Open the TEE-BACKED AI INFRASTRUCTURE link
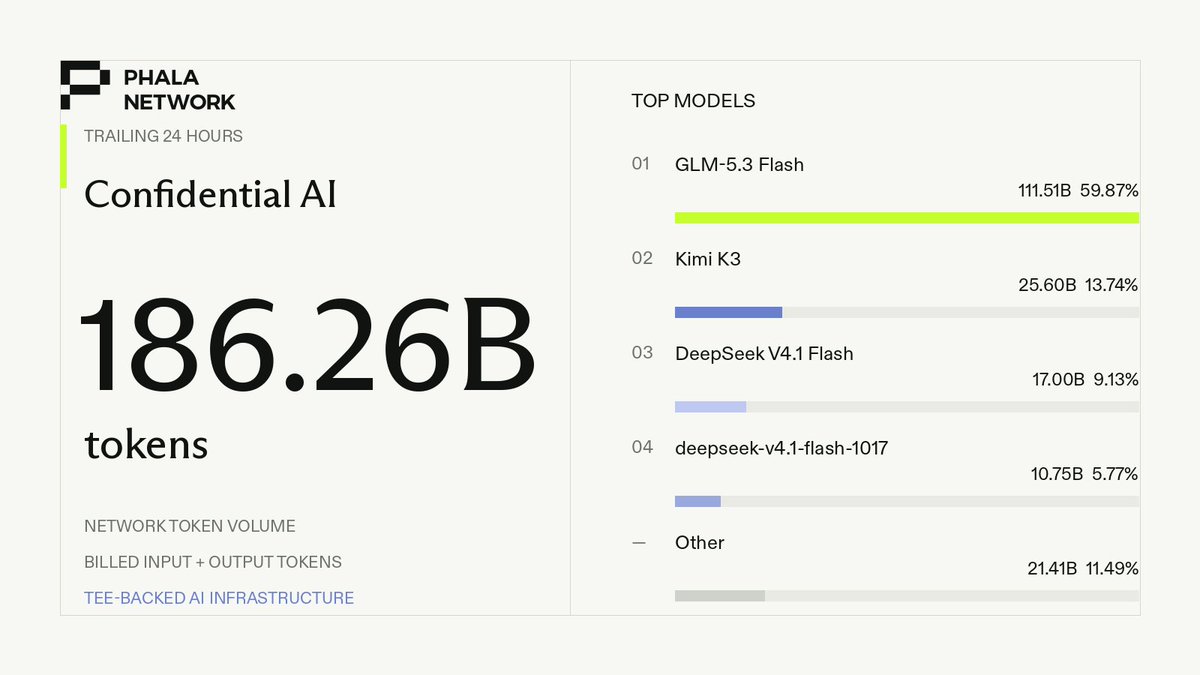This screenshot has height=675, width=1200. 219,598
